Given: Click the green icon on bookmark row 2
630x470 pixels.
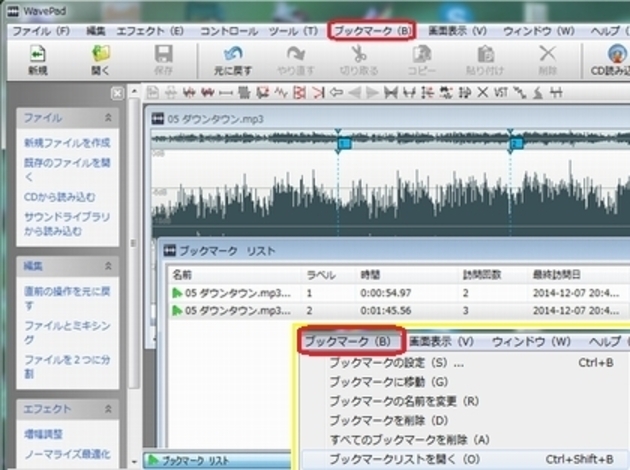Looking at the screenshot, I should coord(177,311).
